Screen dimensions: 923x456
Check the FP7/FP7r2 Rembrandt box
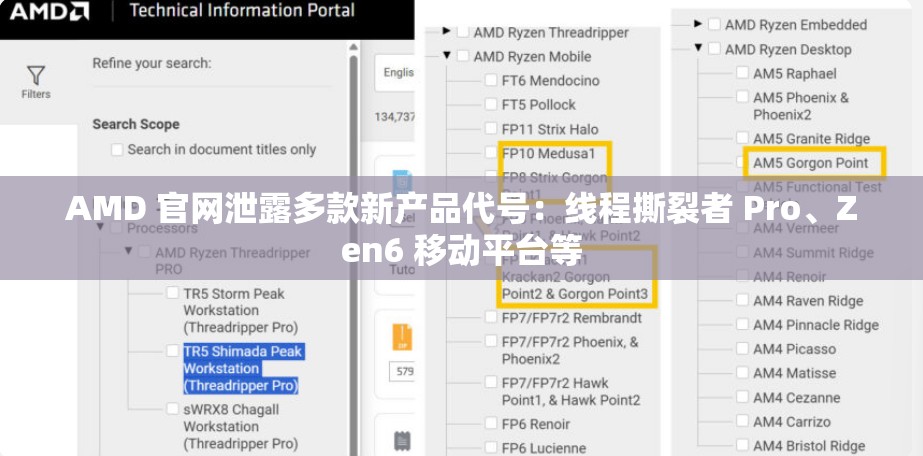(x=491, y=317)
